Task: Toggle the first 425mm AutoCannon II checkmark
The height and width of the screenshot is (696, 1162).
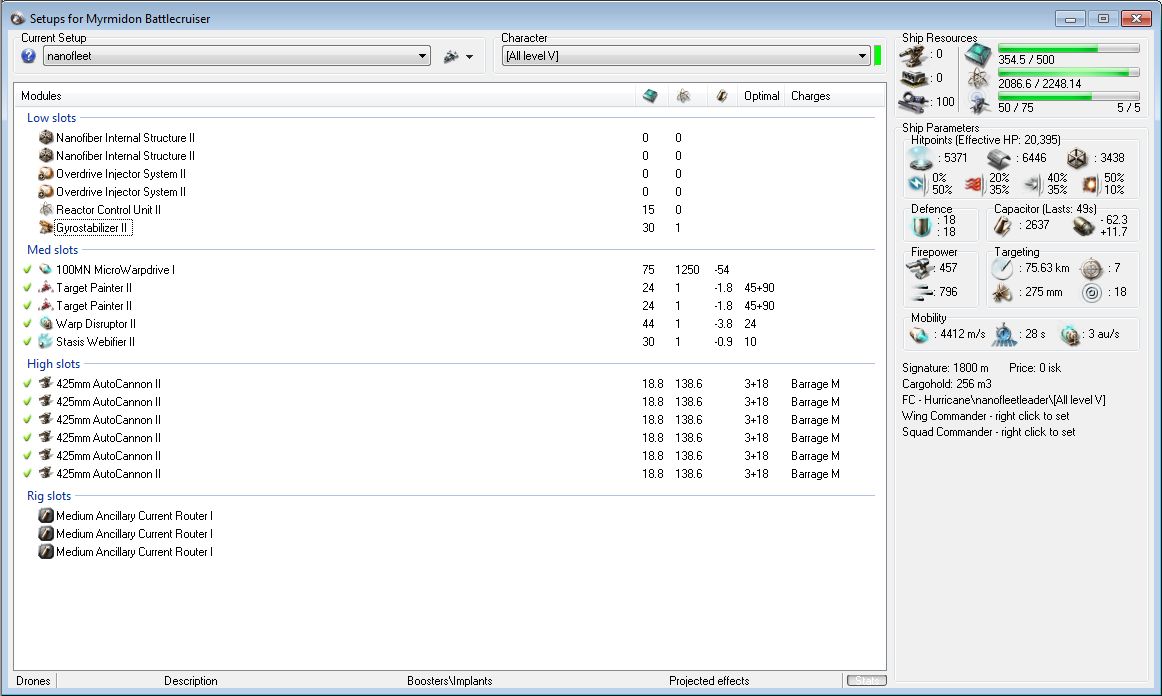Action: tap(27, 384)
